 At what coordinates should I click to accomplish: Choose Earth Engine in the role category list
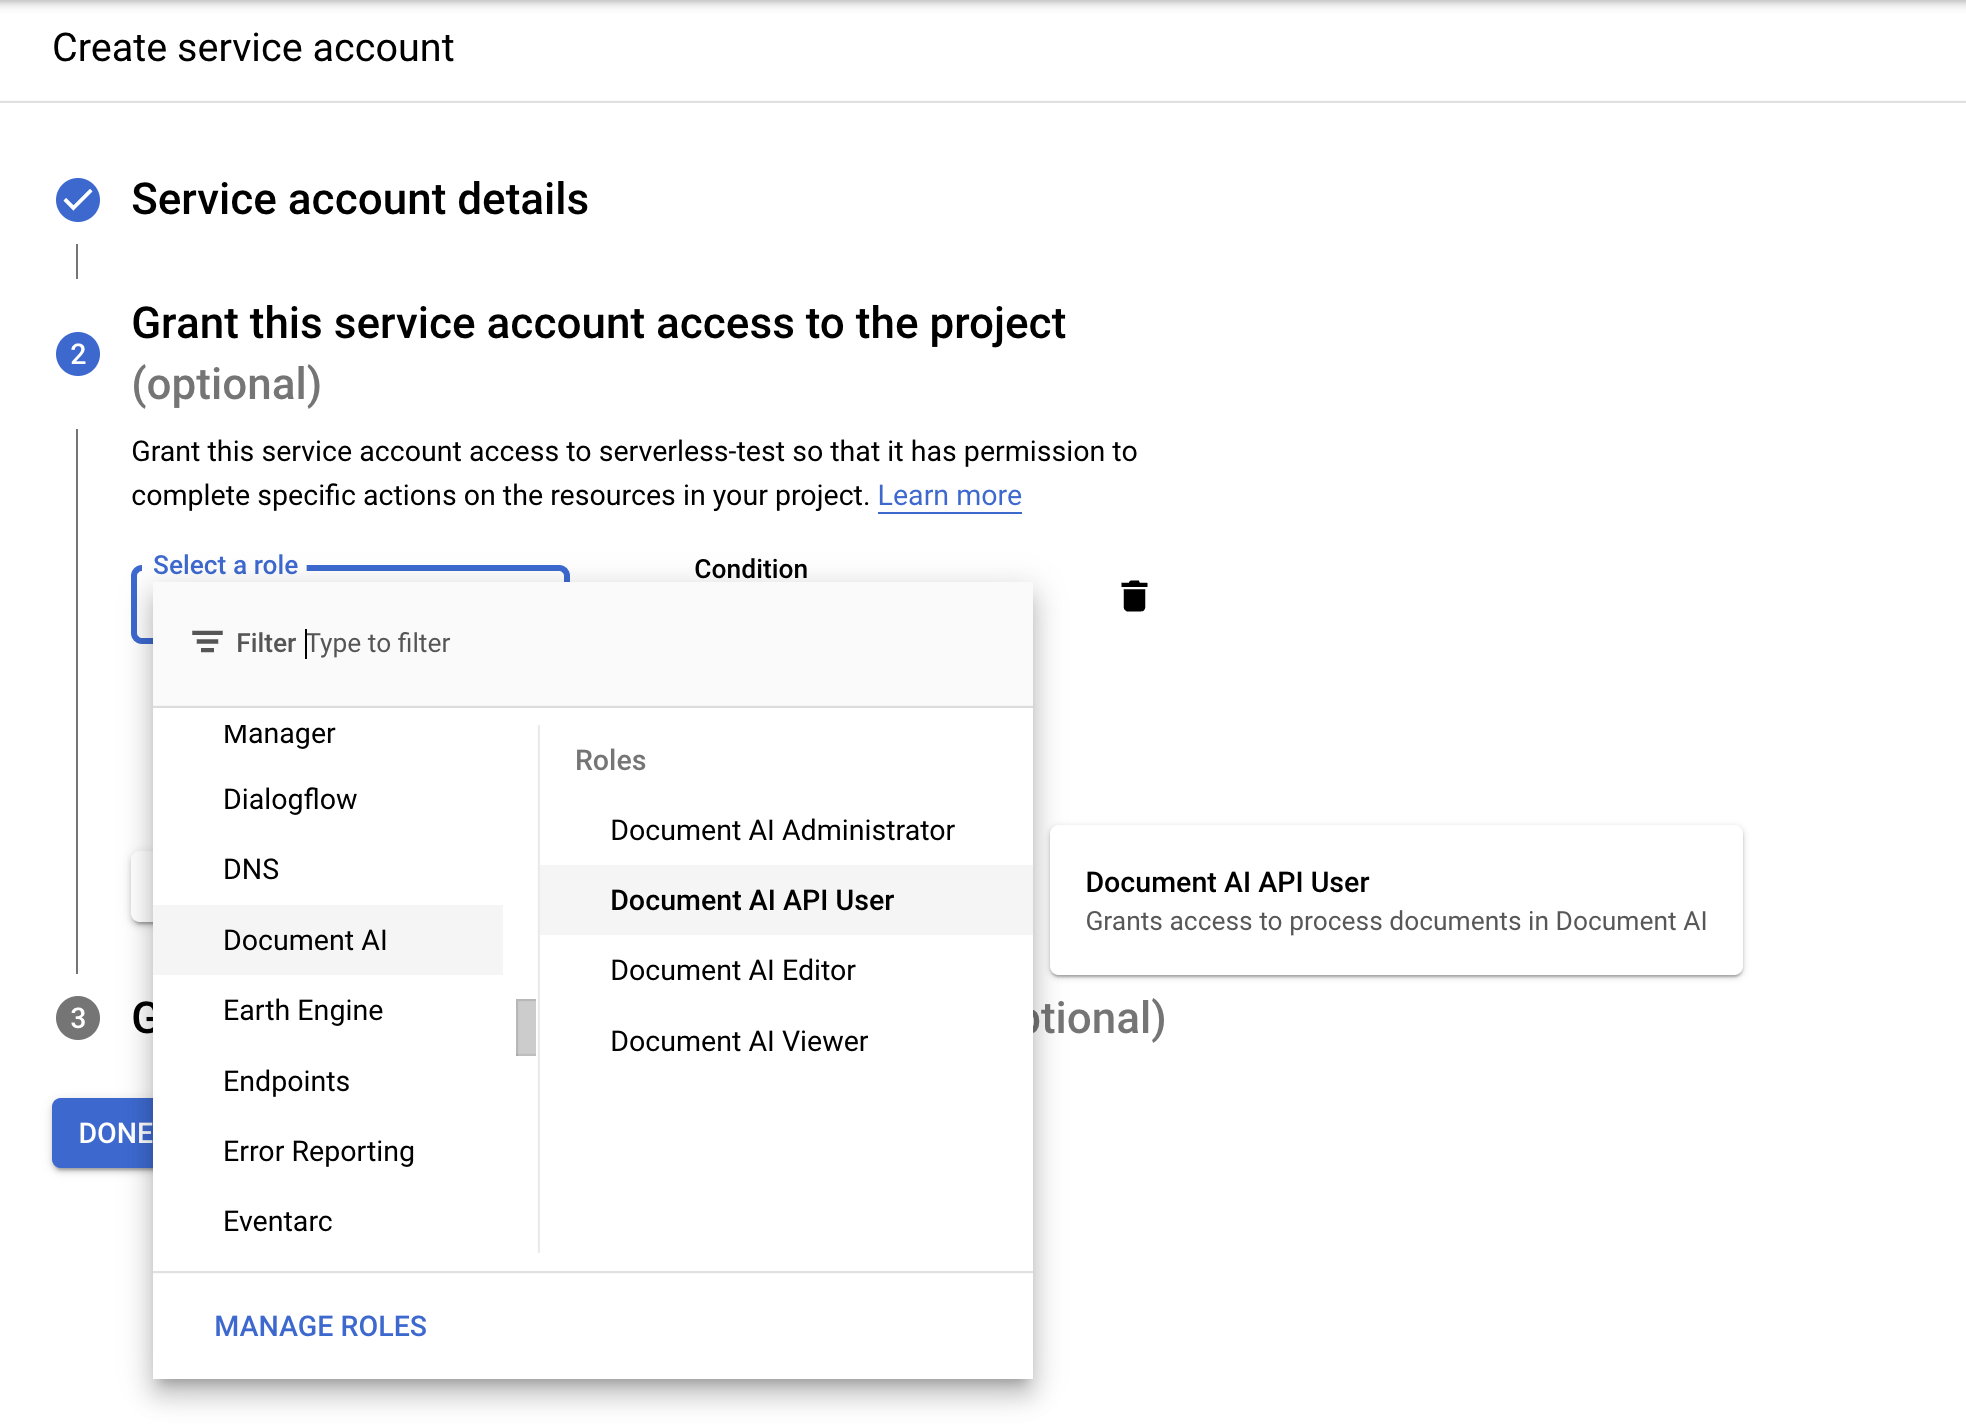[303, 1010]
